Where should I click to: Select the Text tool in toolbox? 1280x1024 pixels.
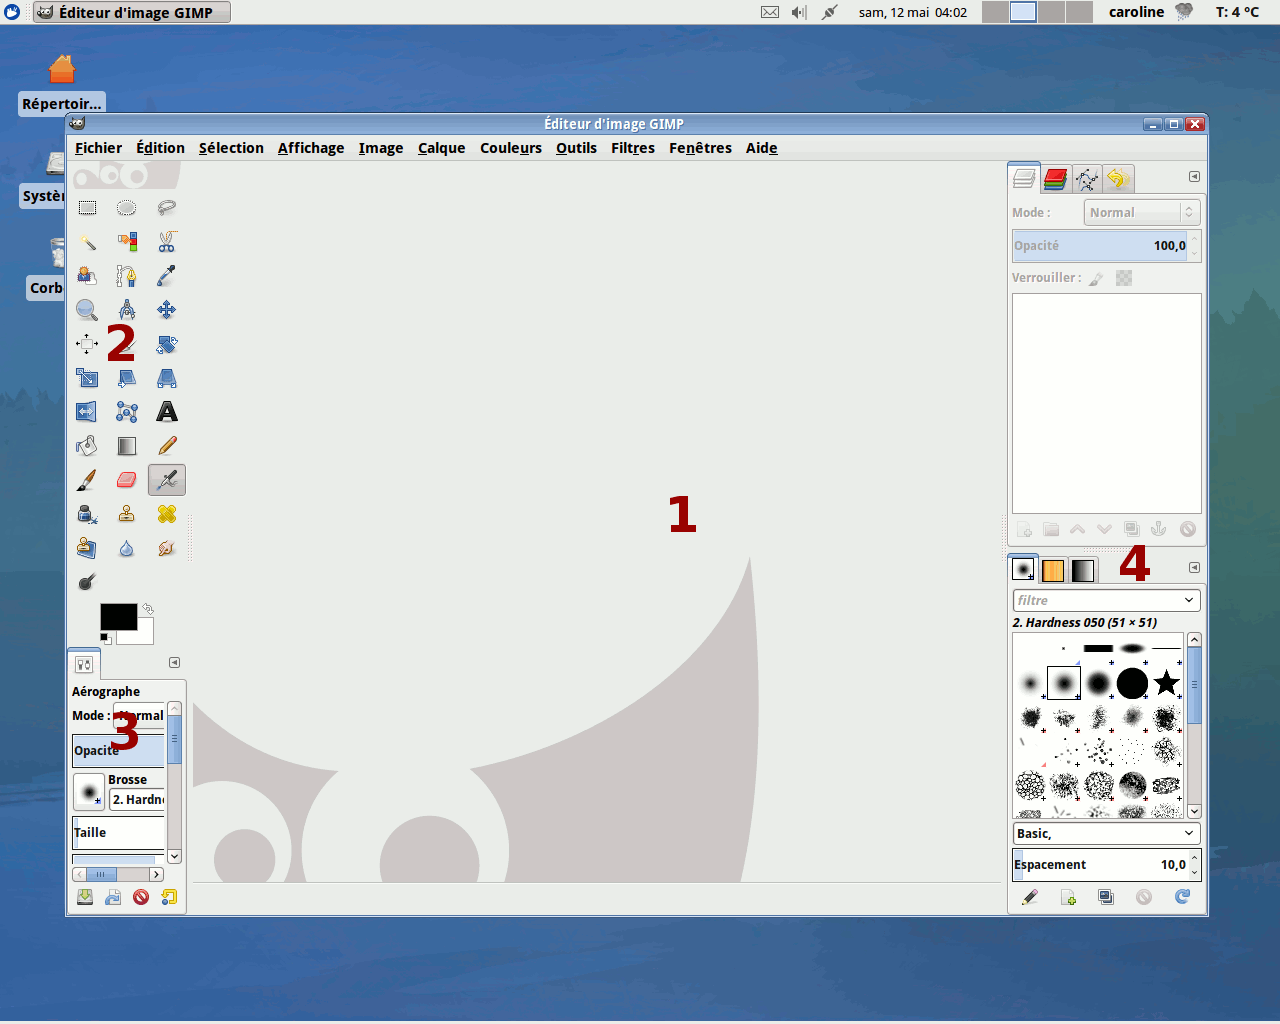point(167,412)
